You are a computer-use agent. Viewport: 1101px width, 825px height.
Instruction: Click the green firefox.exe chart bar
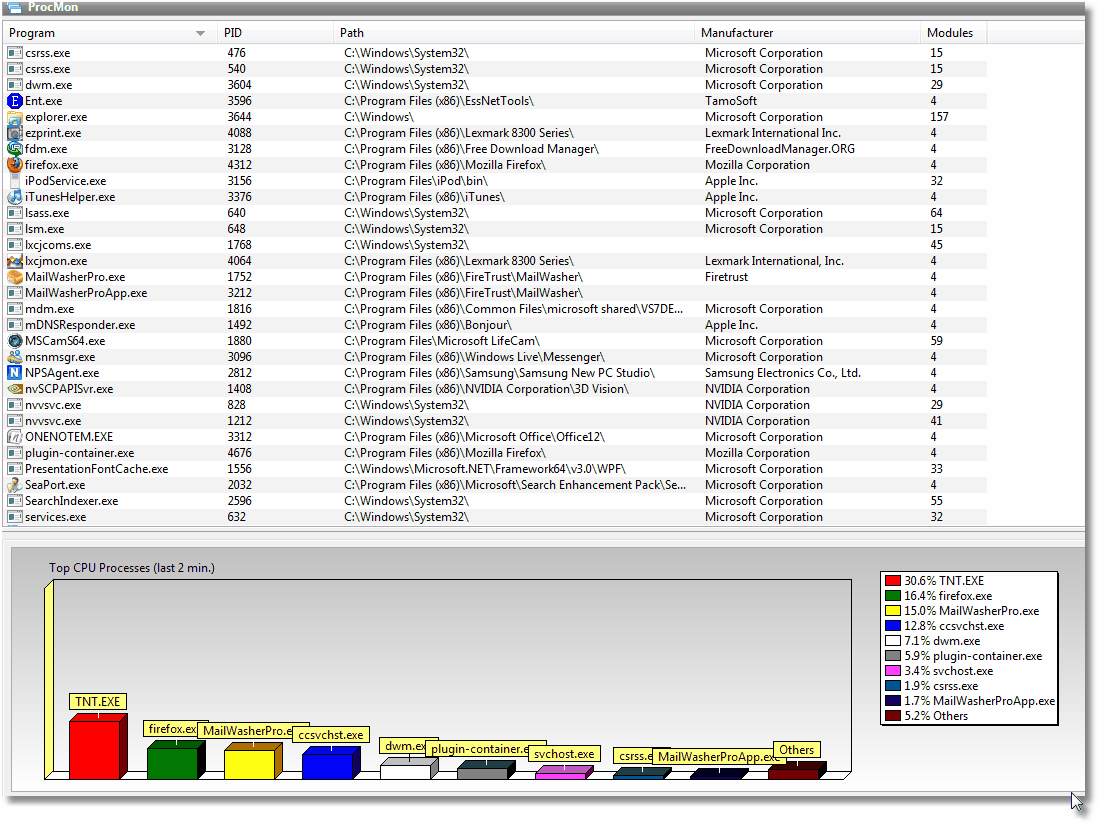[176, 760]
